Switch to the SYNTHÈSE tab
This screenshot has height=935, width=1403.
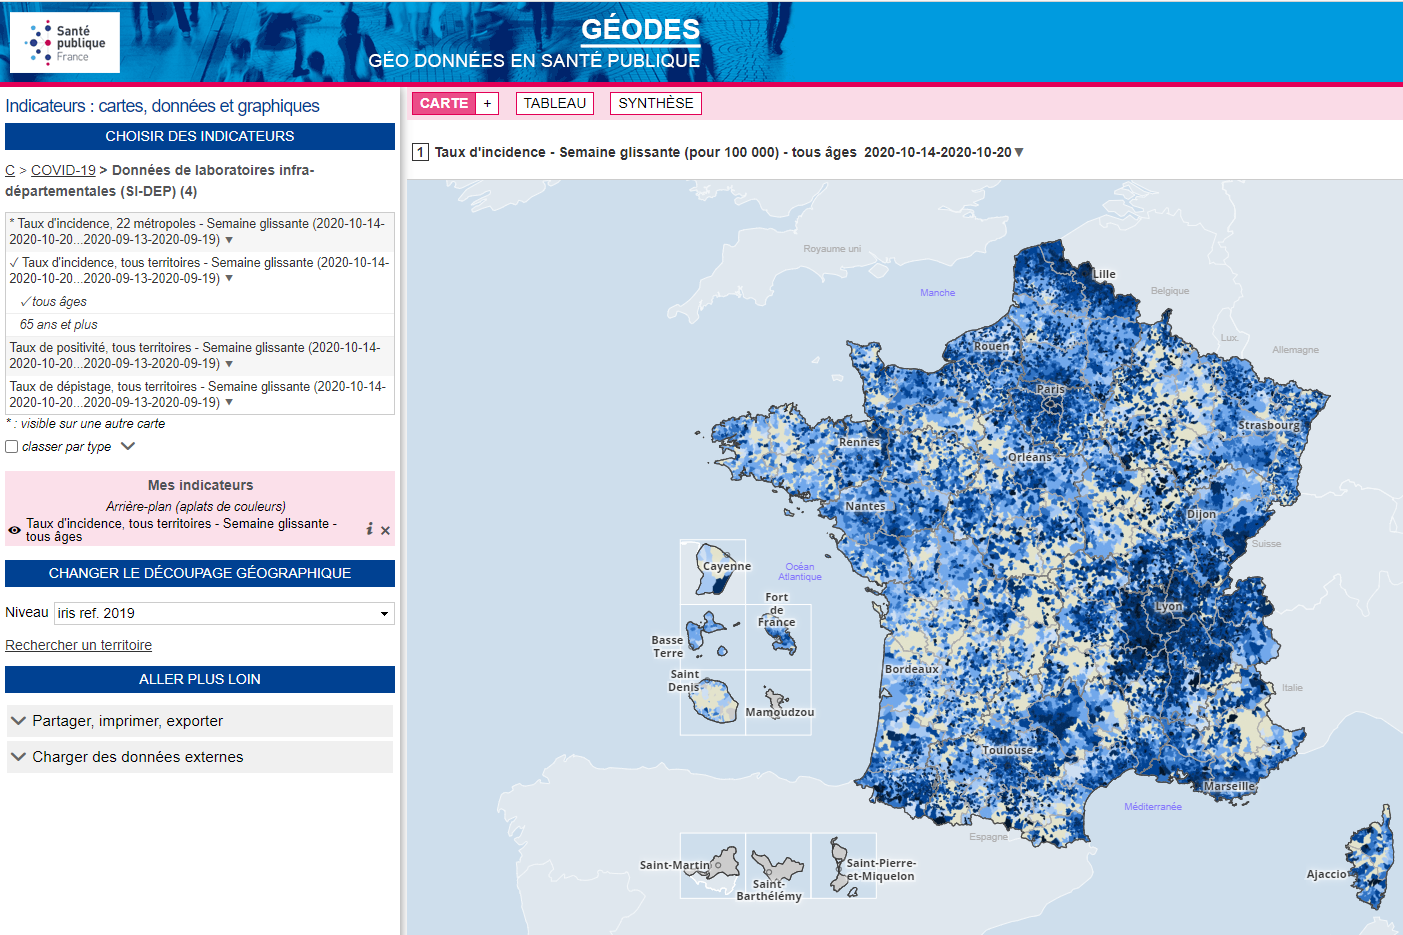655,103
